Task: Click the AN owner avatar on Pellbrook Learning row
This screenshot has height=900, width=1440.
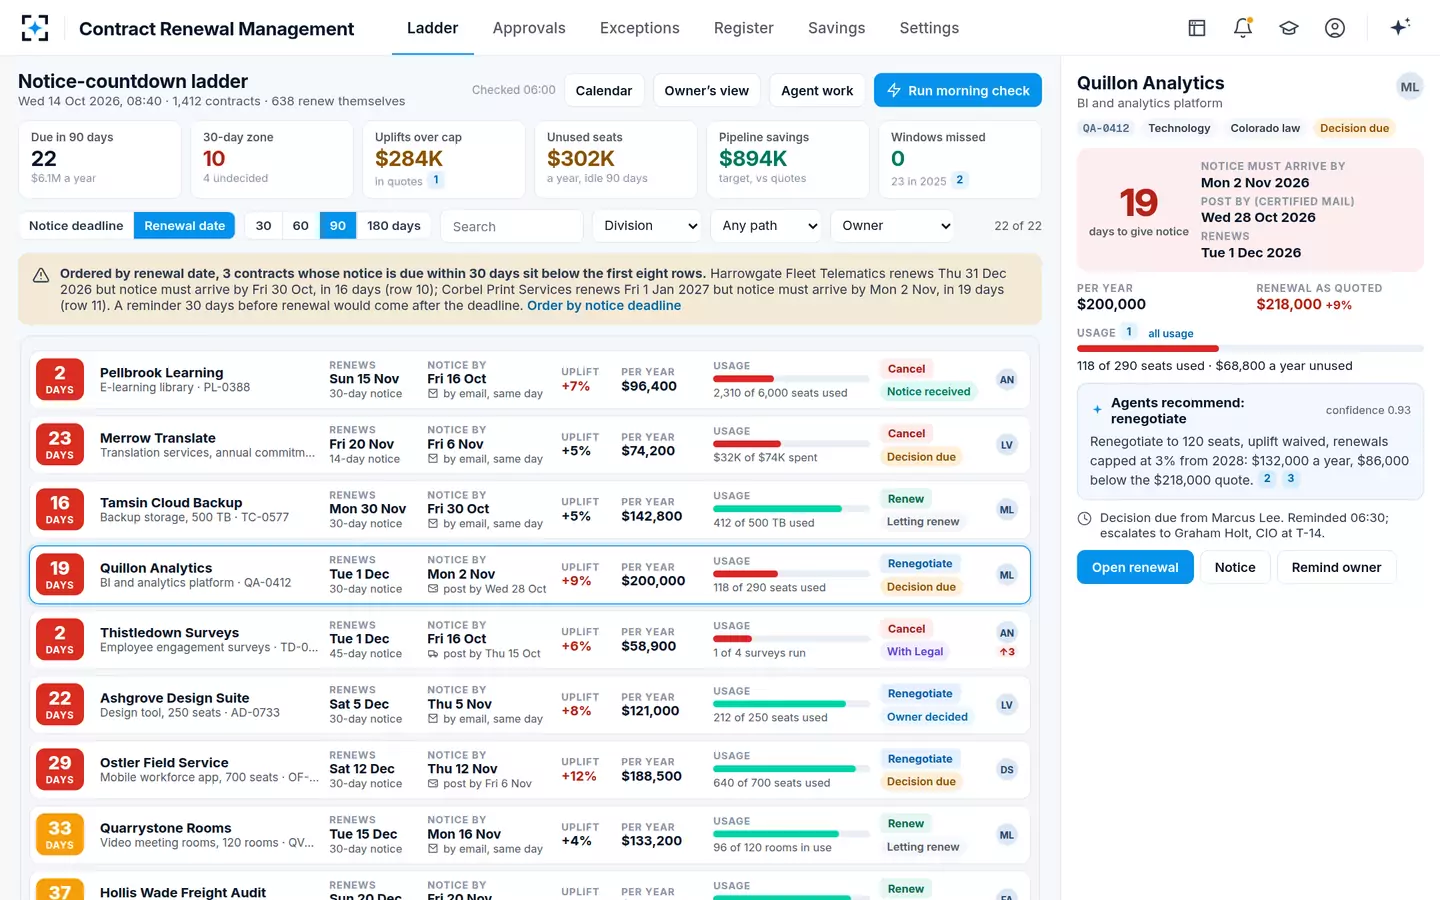Action: pyautogui.click(x=1007, y=380)
